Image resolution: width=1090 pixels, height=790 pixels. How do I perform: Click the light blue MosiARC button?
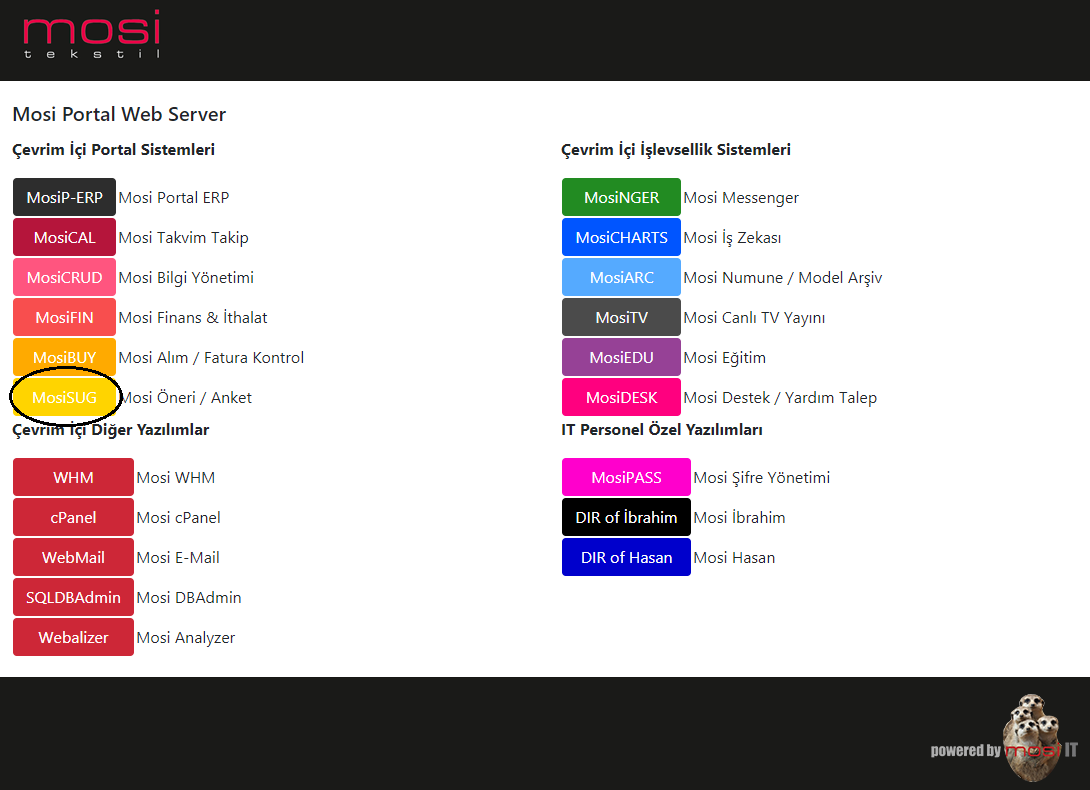tap(621, 277)
